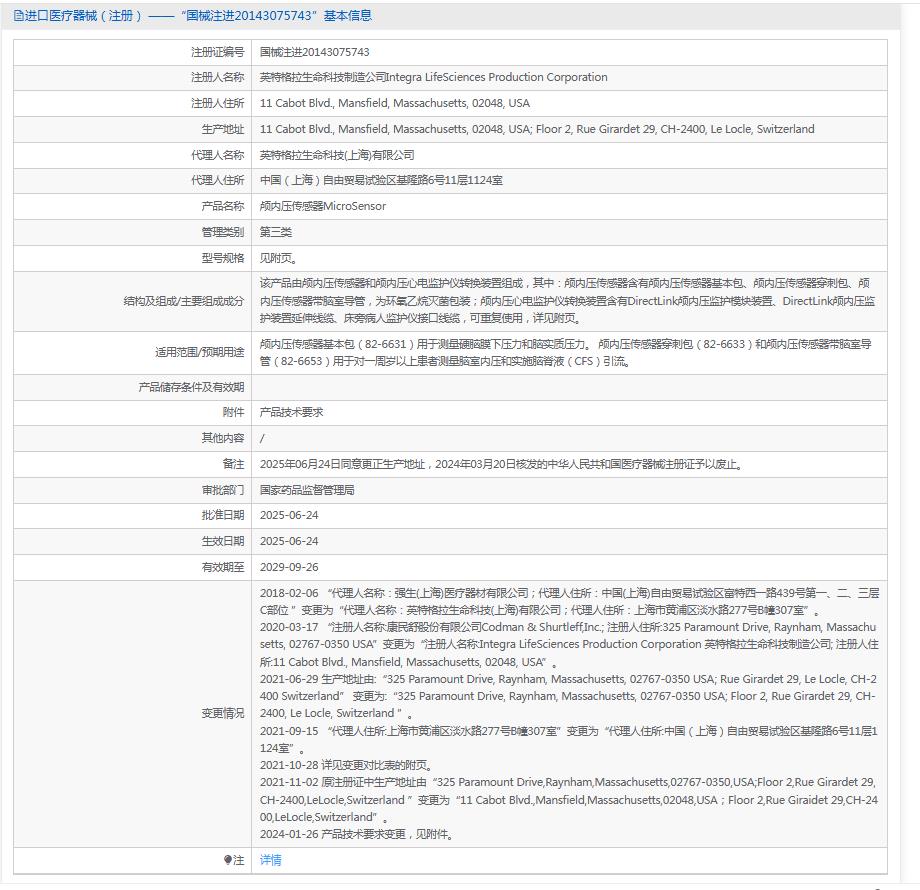920x890 pixels.
Task: Select registrant address 11 Cabot Blvd., Mansfield value
Action: (x=395, y=103)
